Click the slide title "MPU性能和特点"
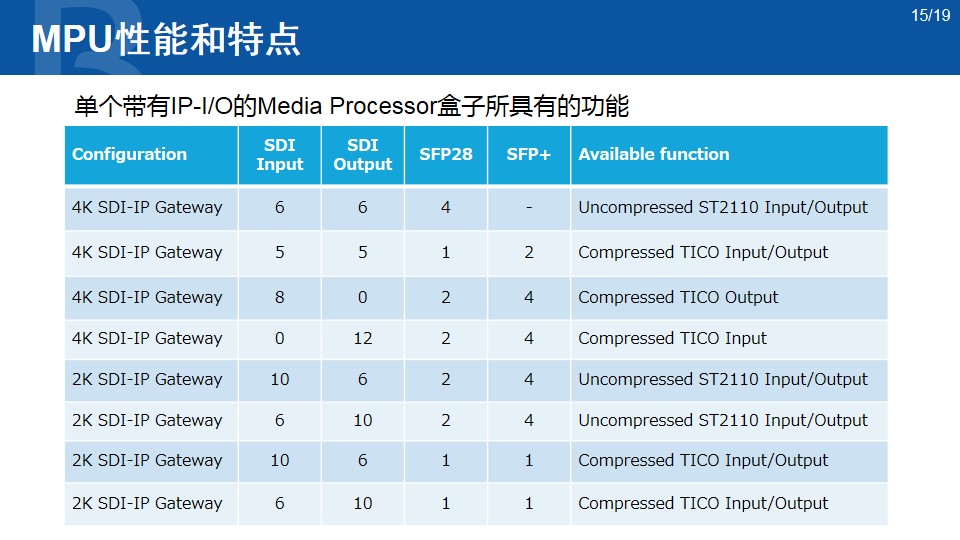 166,40
